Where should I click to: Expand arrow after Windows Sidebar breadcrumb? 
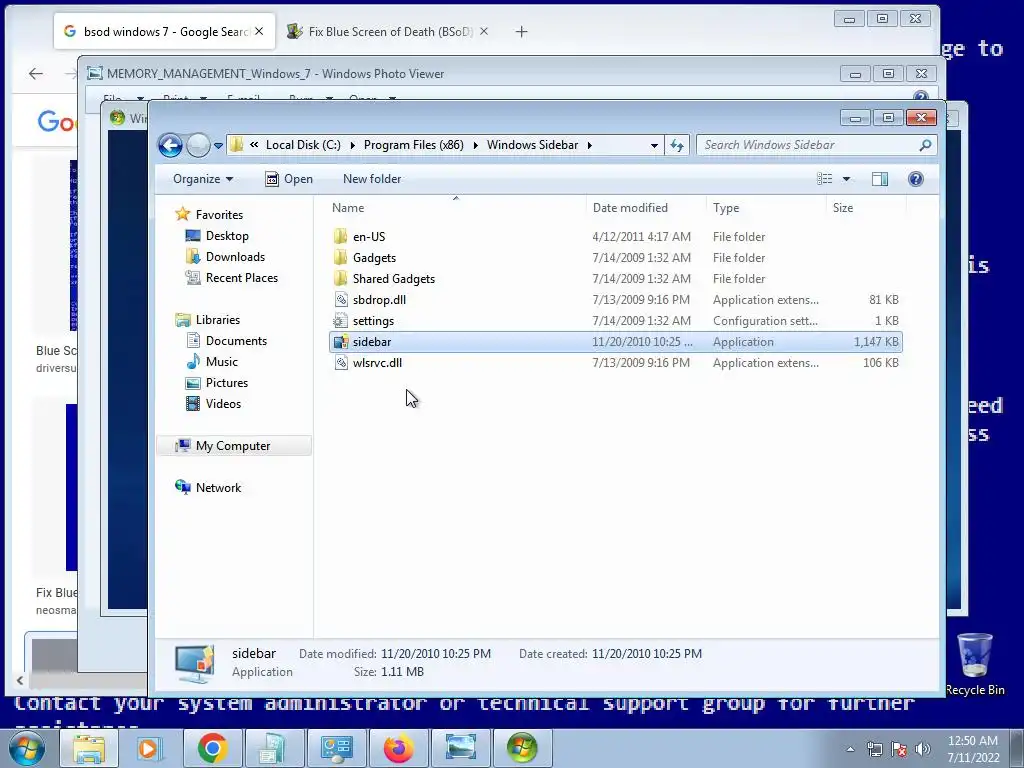[589, 145]
